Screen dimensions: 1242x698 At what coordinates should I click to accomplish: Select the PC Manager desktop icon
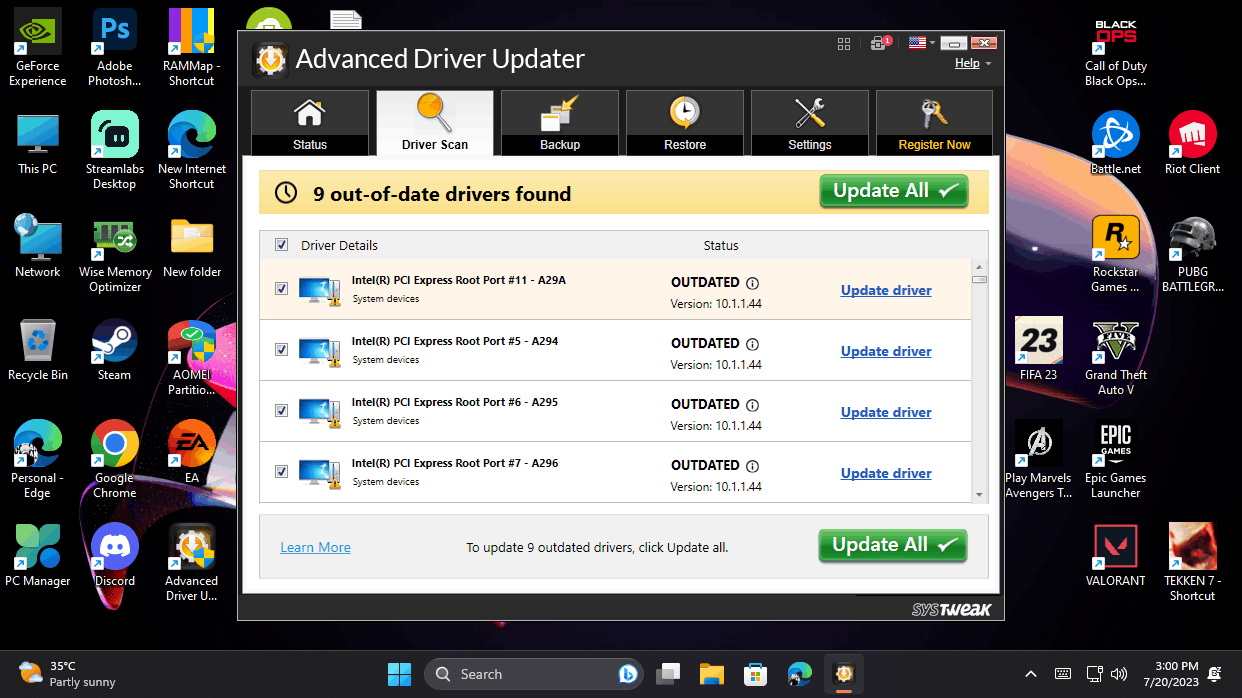tap(38, 555)
